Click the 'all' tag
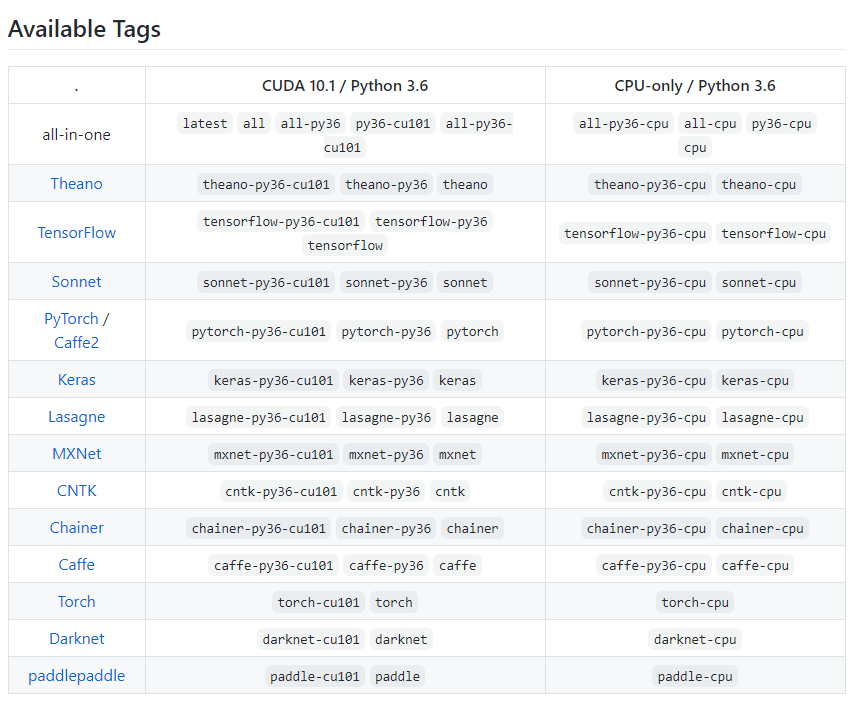Viewport: 857px width, 702px height. tap(254, 124)
